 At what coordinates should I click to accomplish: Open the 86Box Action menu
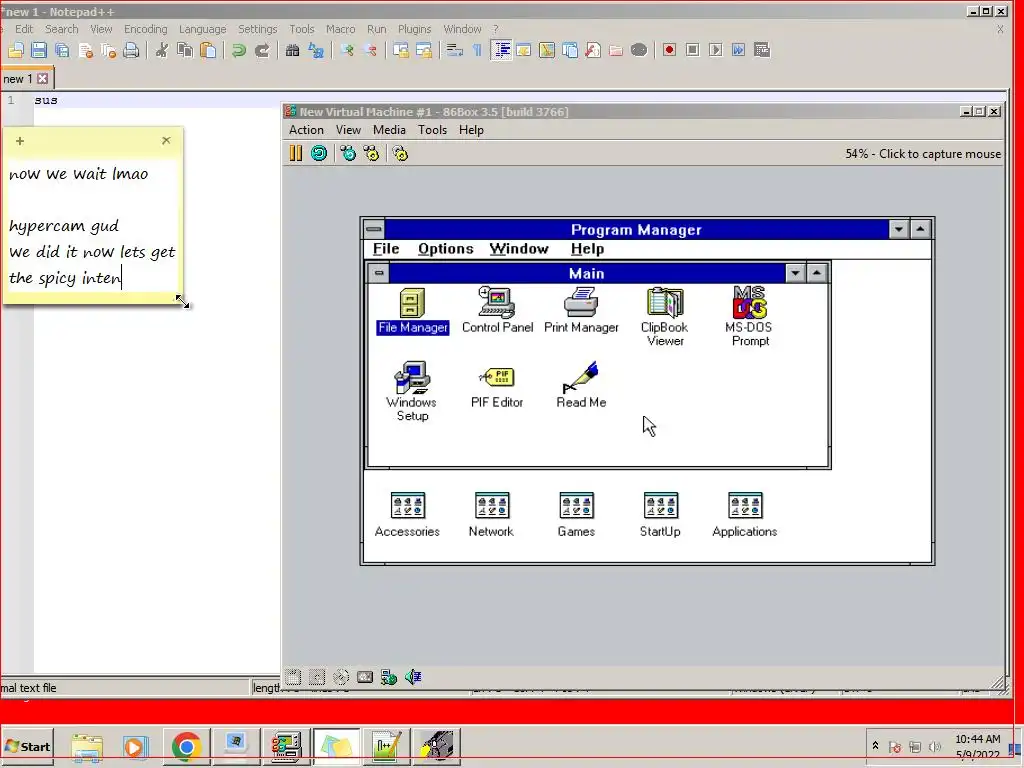[306, 130]
